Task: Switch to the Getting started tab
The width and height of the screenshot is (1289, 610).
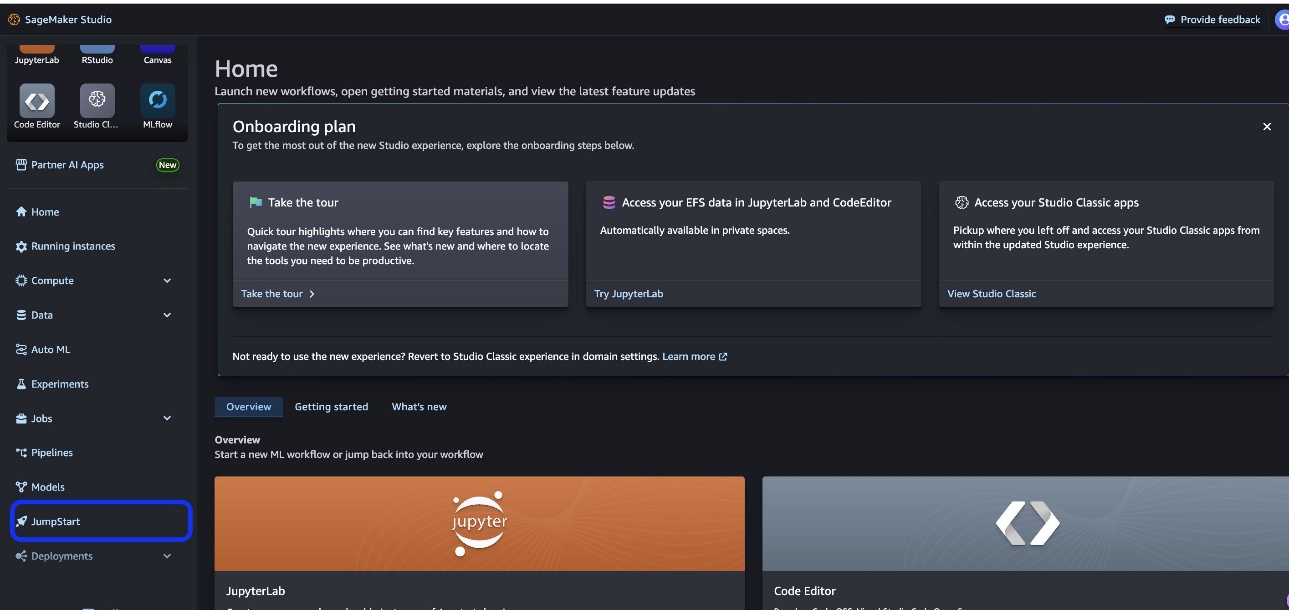Action: tap(331, 407)
